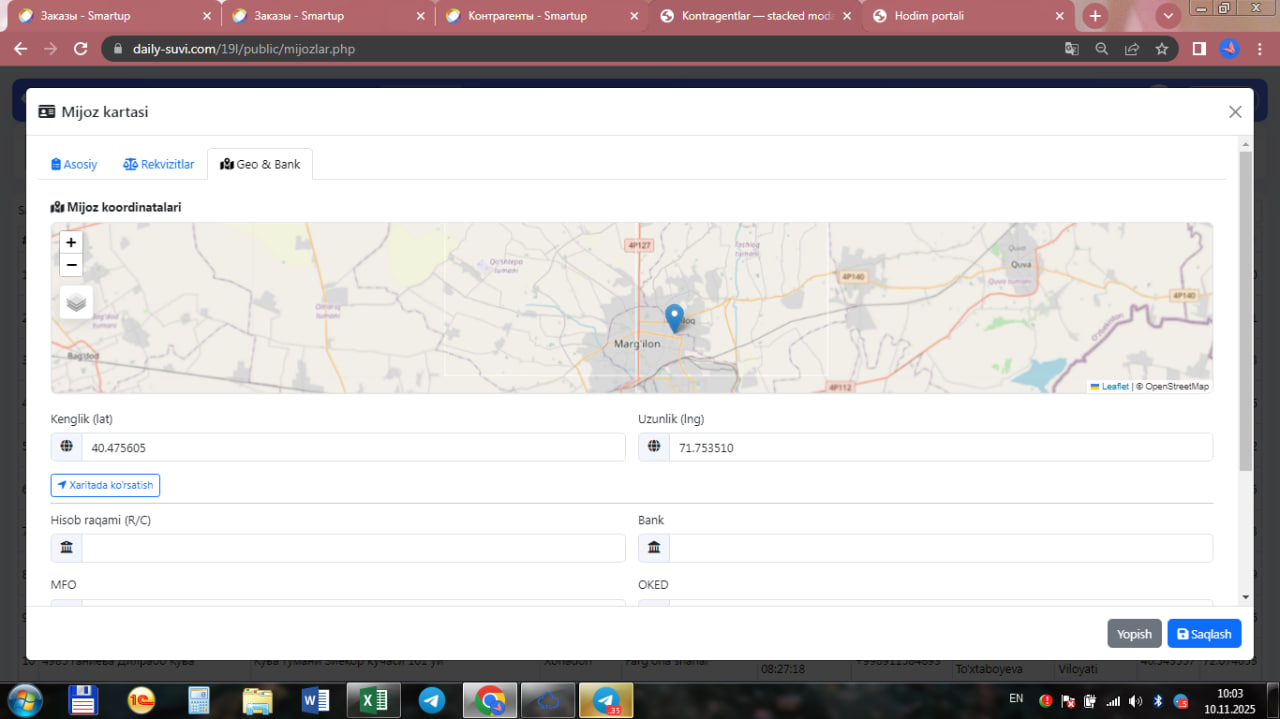The image size is (1280, 719).
Task: Click the blue map location marker
Action: [x=674, y=318]
